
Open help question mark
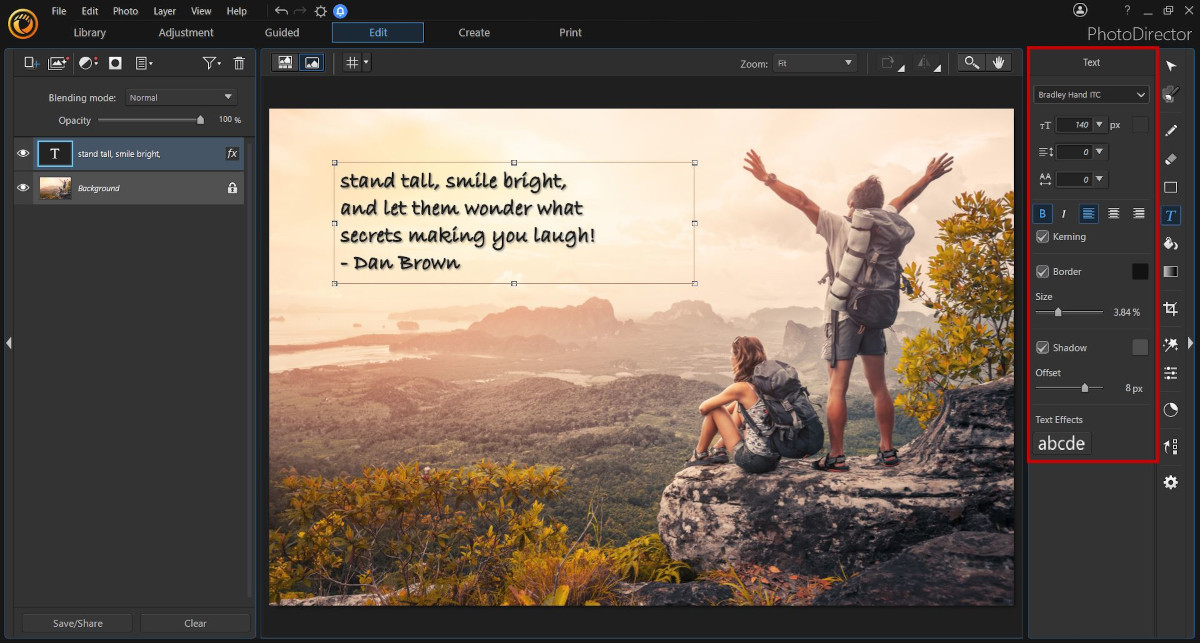[1127, 10]
